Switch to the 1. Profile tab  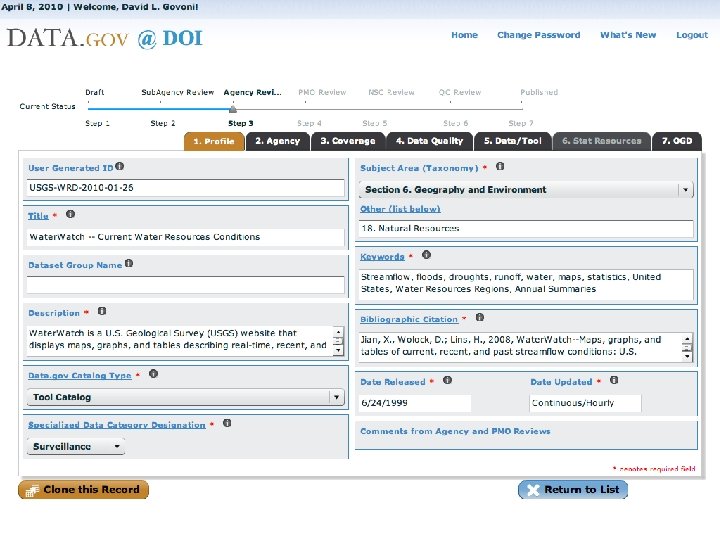214,141
